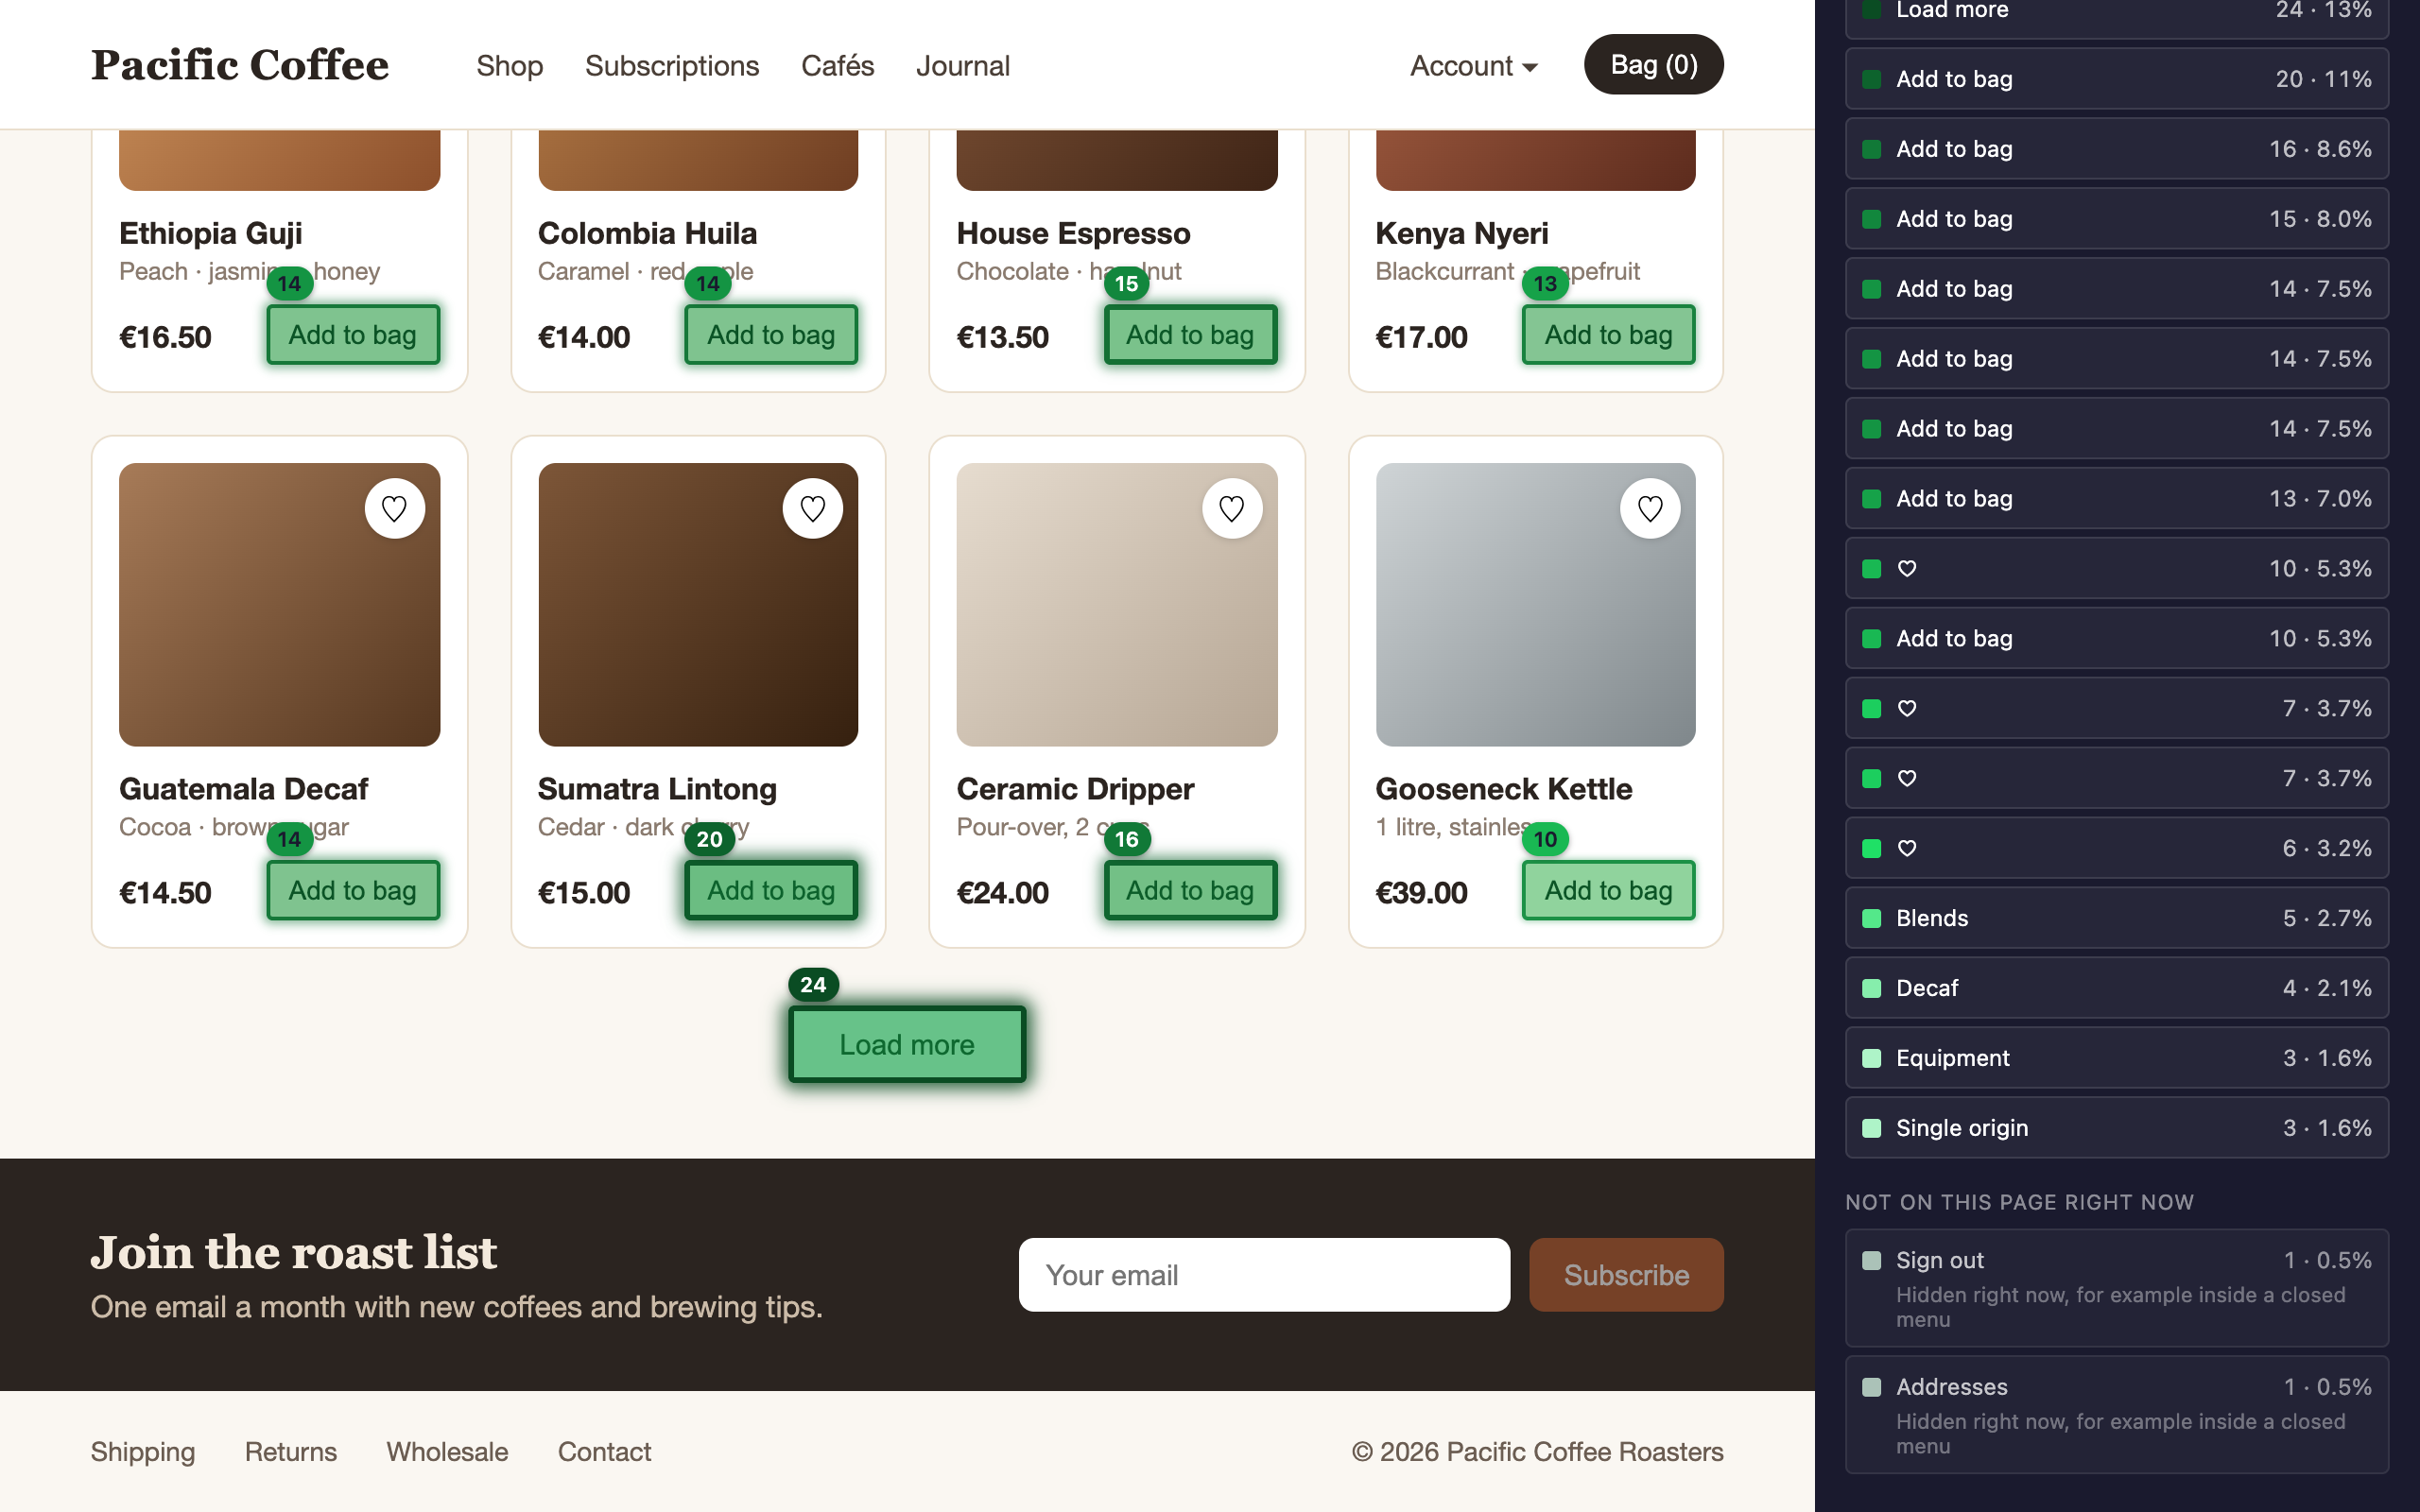Tap the heart icon on Gooseneck Kettle

(x=1650, y=509)
